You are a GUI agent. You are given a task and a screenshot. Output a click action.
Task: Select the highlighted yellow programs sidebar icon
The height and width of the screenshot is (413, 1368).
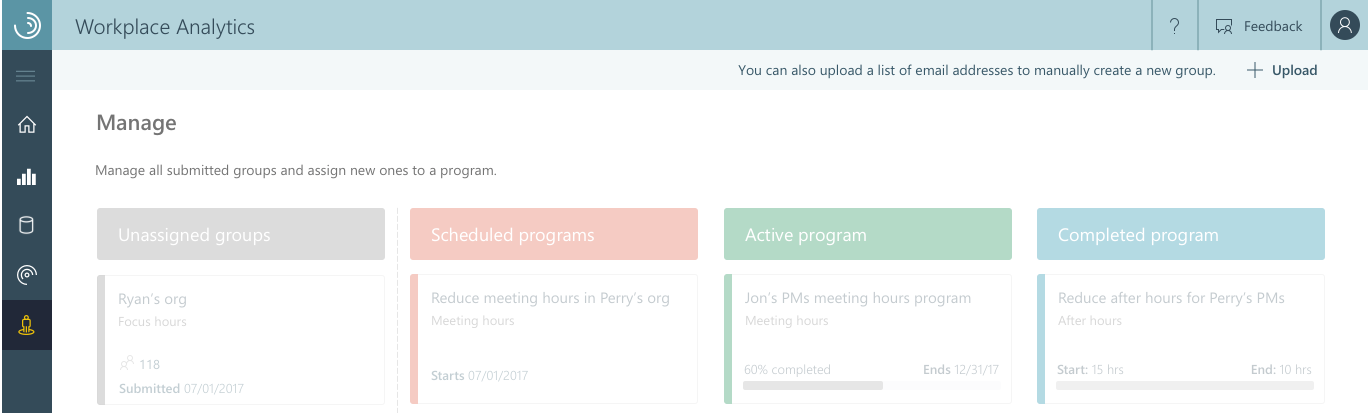click(26, 326)
